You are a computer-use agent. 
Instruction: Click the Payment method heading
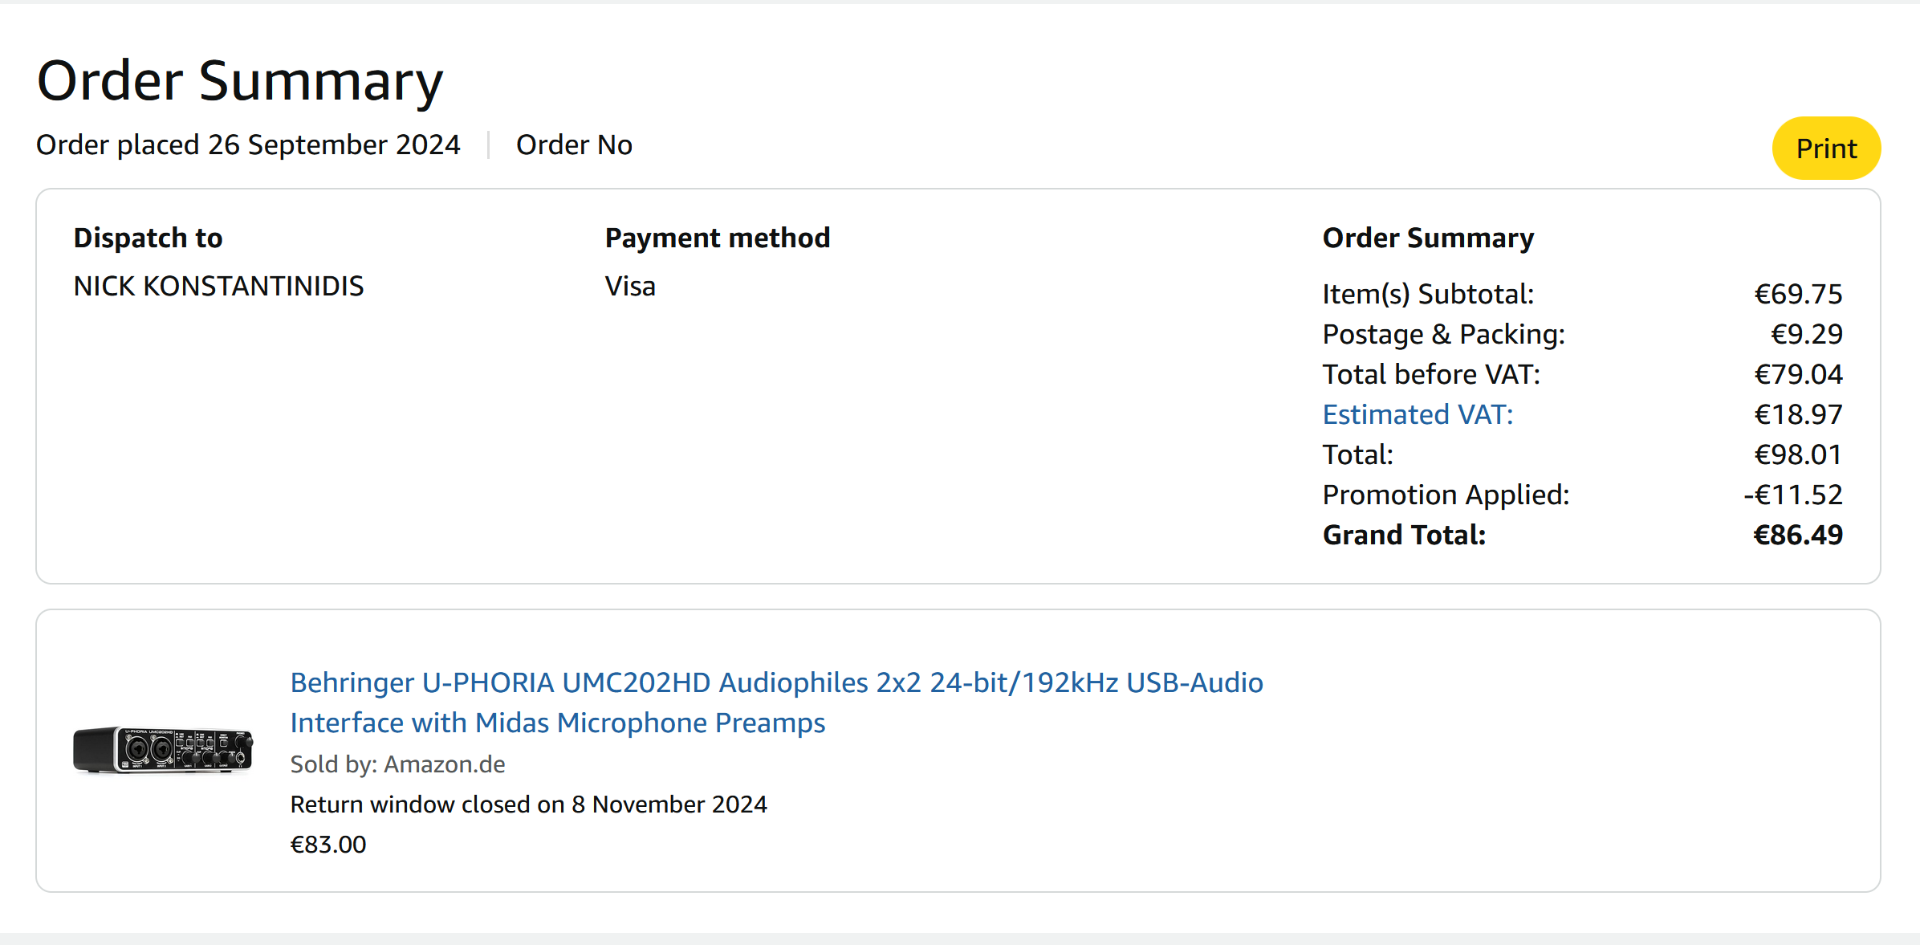click(717, 238)
